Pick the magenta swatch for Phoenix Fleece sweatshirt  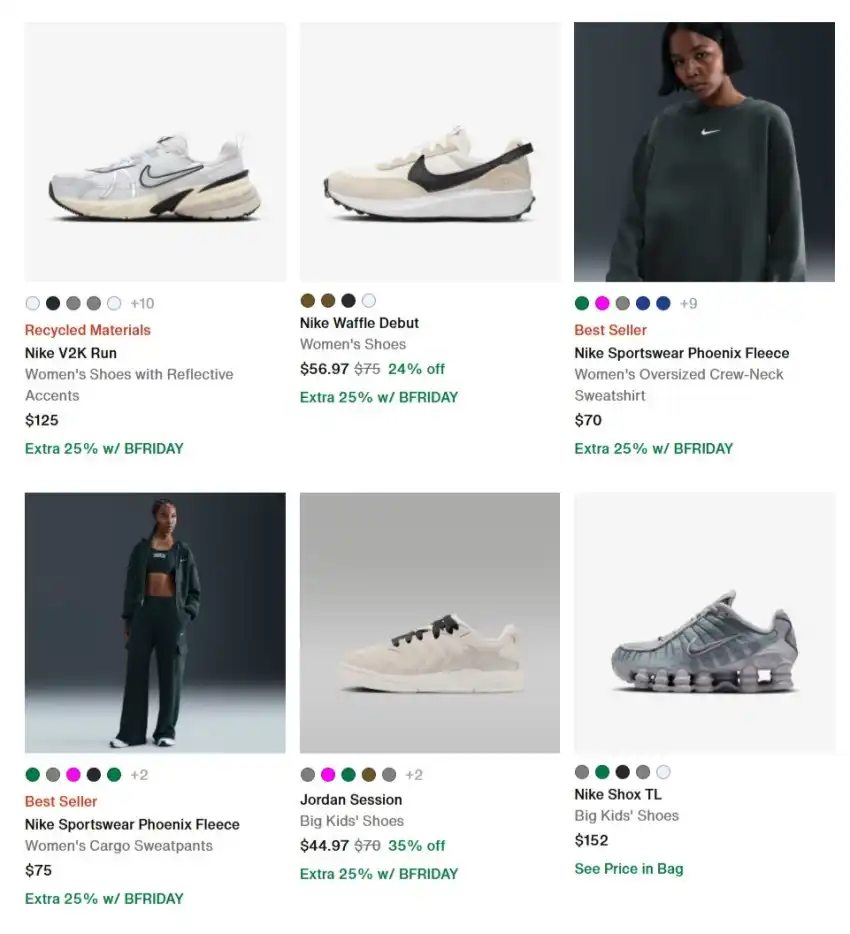[602, 303]
